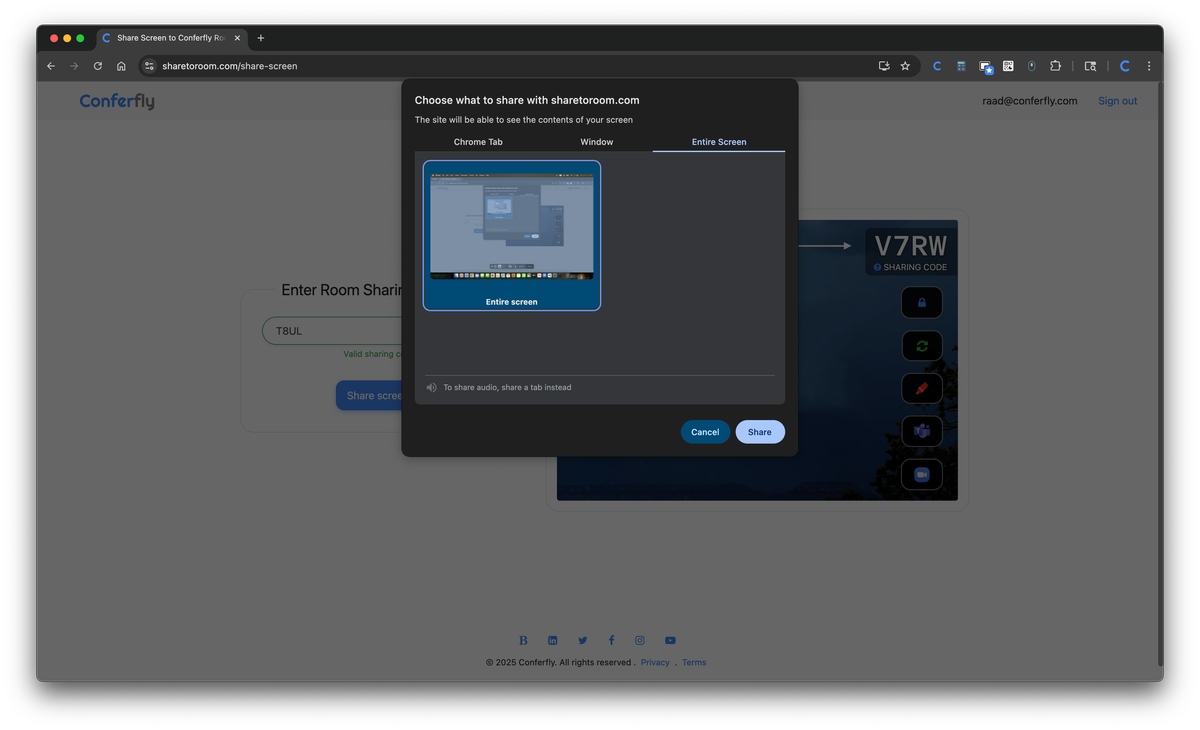Click the install app icon in address bar
1200x730 pixels.
pyautogui.click(x=884, y=66)
